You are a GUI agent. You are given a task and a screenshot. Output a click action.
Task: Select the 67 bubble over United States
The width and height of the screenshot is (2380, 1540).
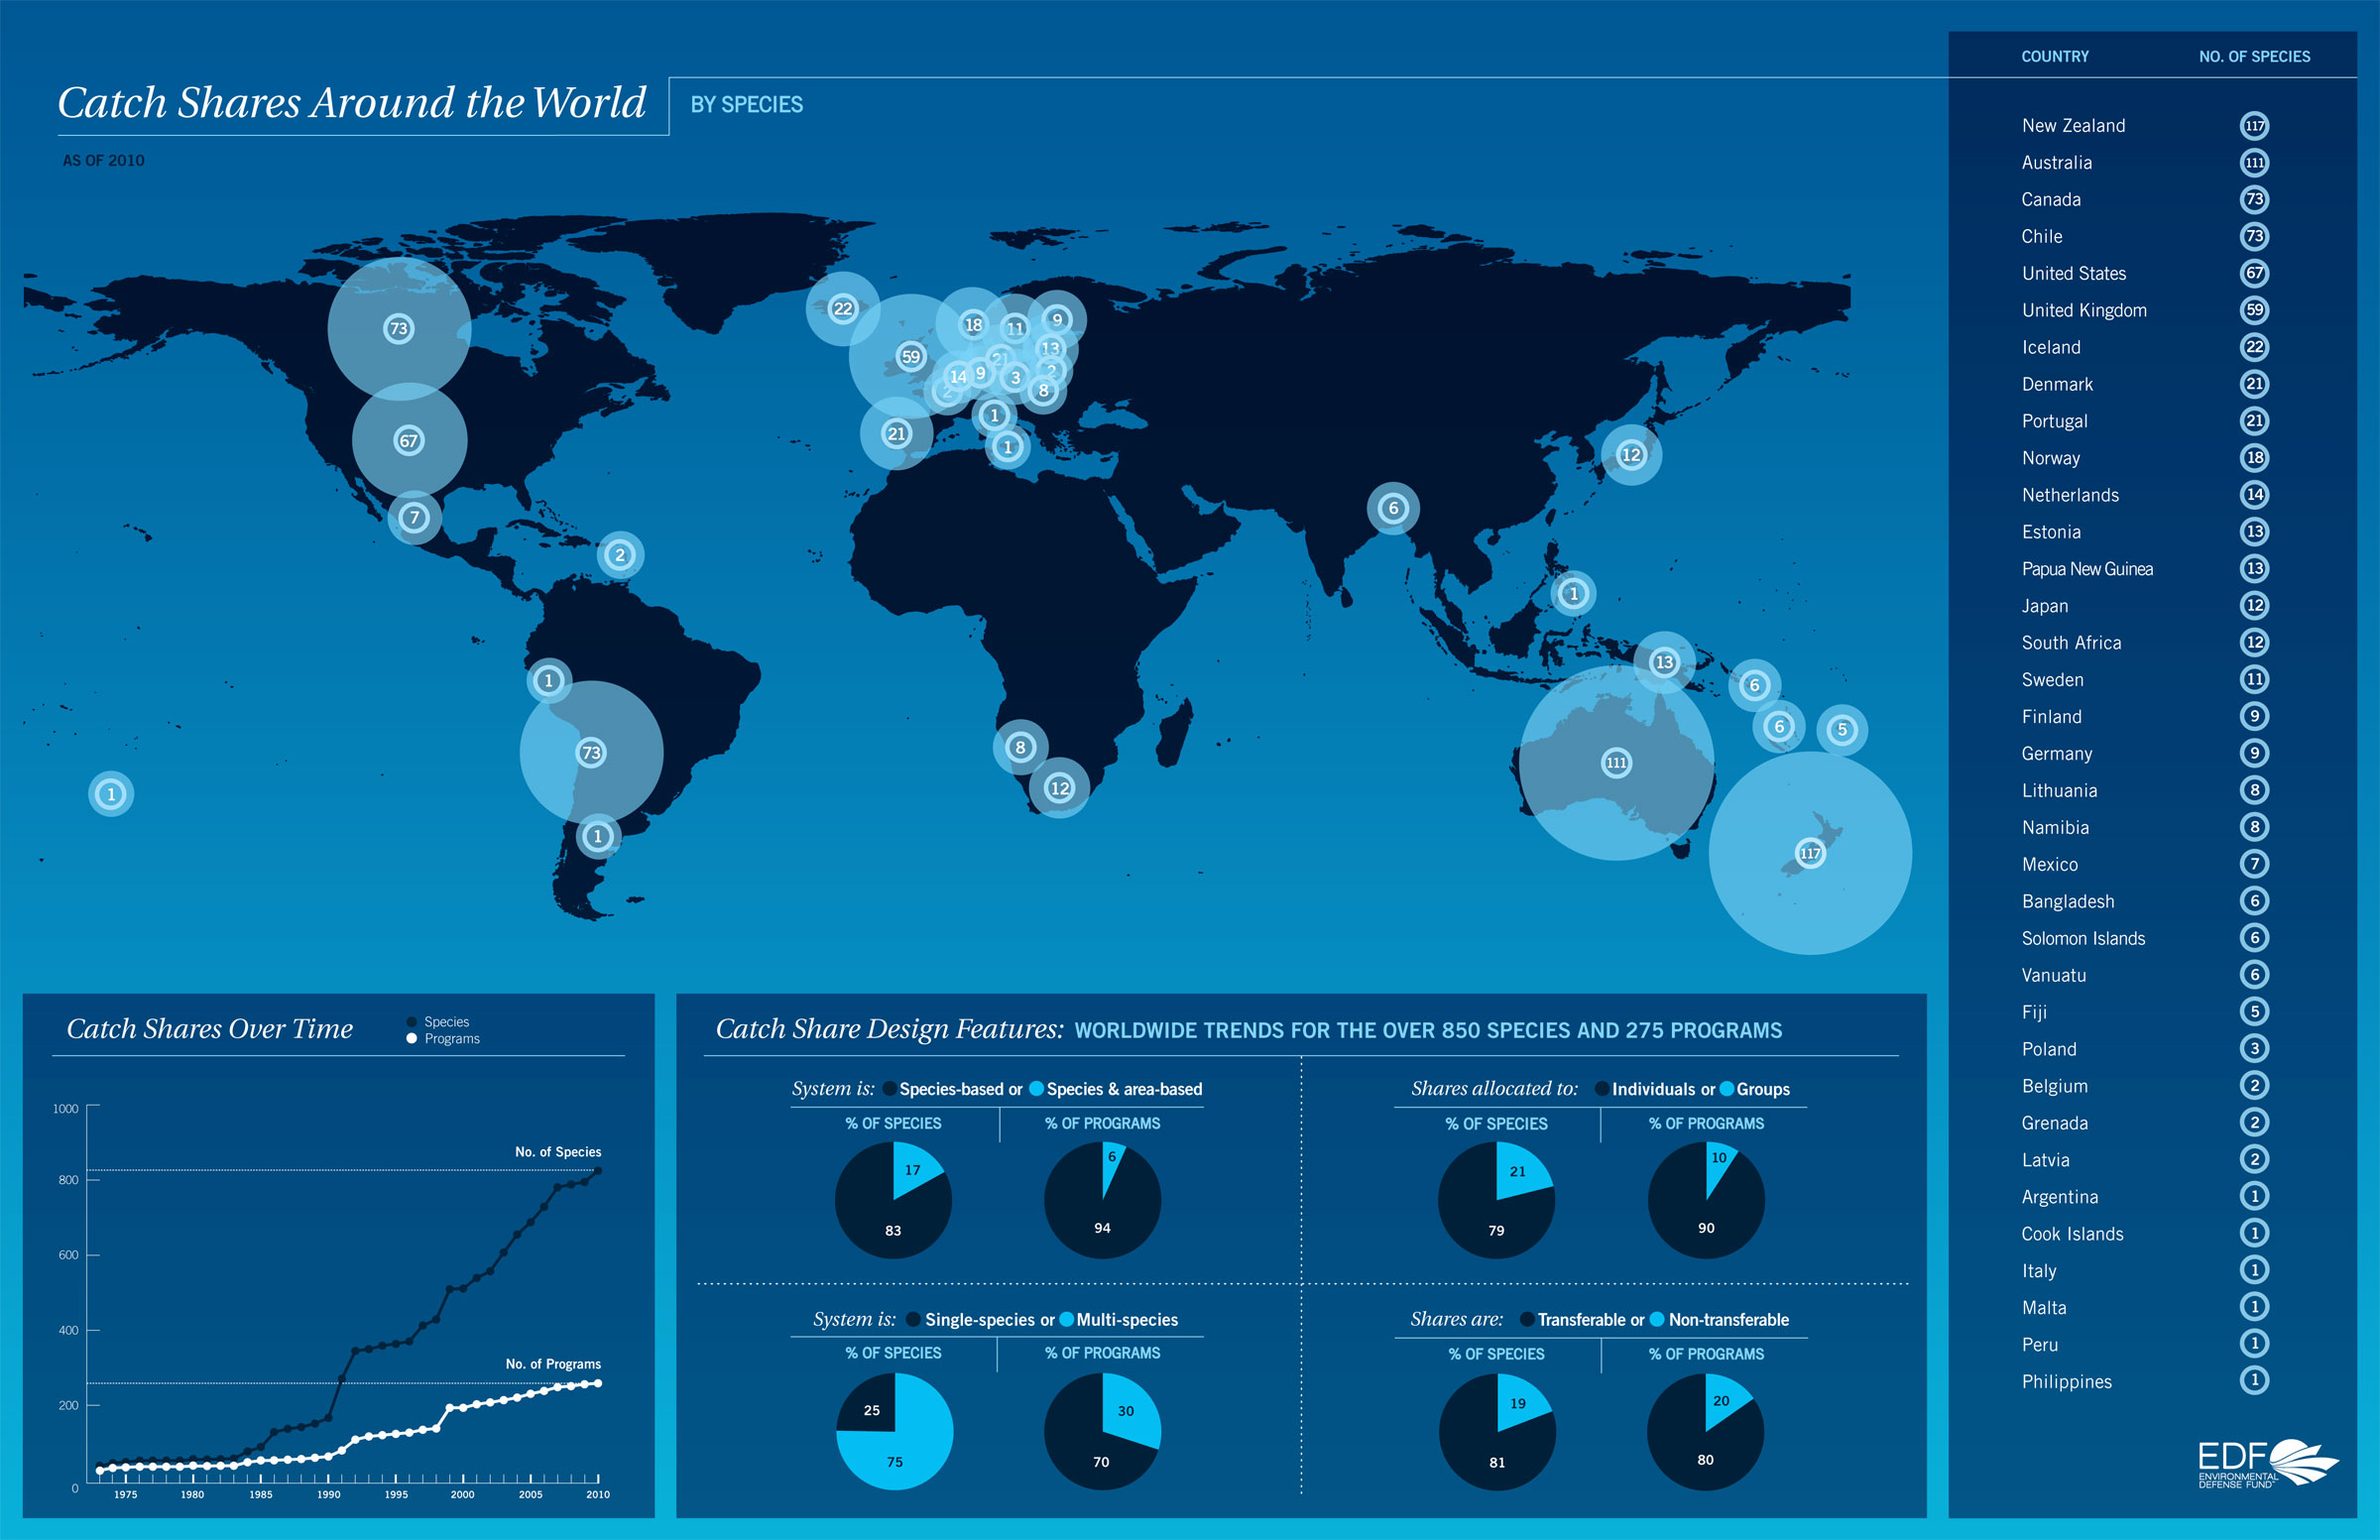tap(408, 441)
